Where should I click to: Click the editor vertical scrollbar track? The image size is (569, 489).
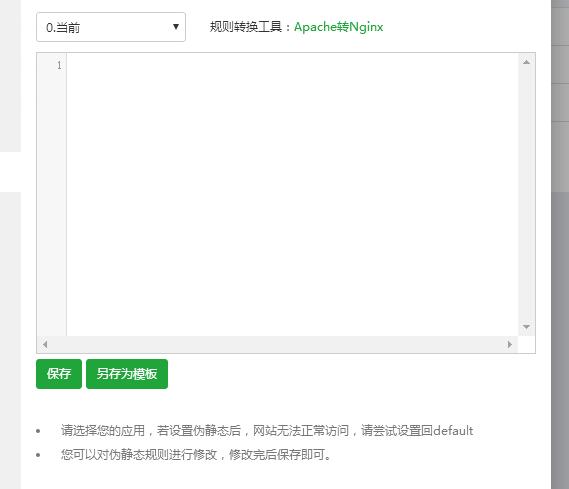pyautogui.click(x=526, y=194)
